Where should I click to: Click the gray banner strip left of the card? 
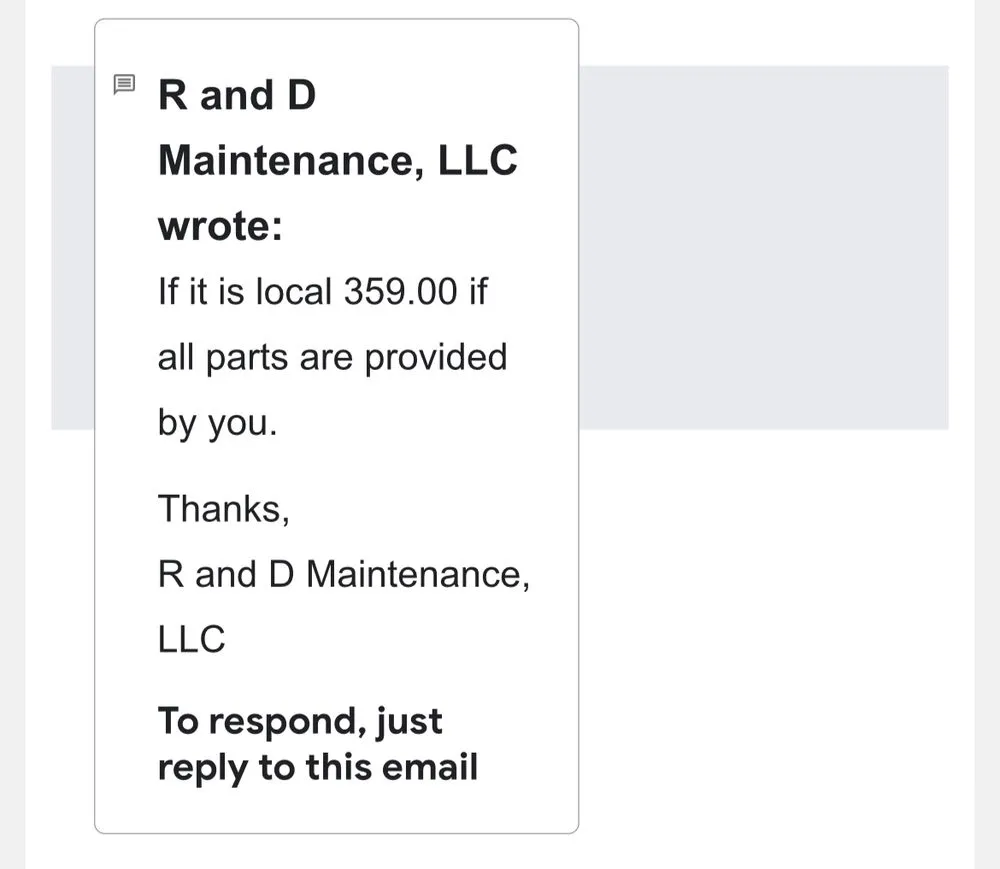tap(72, 247)
